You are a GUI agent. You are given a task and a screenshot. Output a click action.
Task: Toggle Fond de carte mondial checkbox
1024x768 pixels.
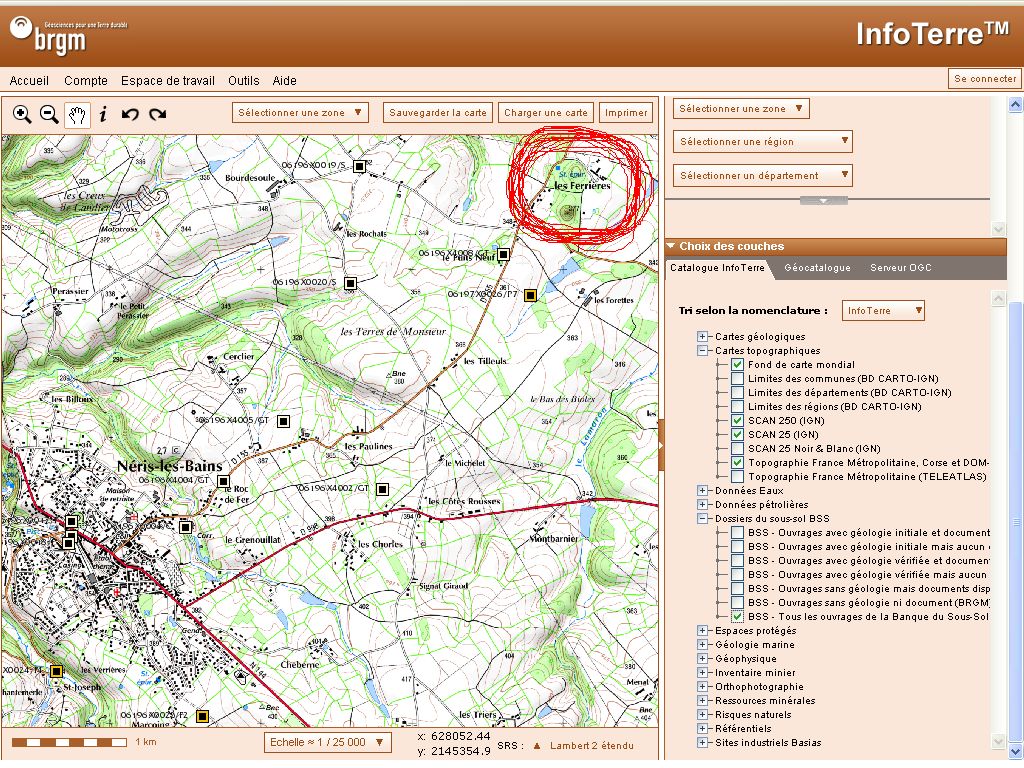pyautogui.click(x=737, y=365)
